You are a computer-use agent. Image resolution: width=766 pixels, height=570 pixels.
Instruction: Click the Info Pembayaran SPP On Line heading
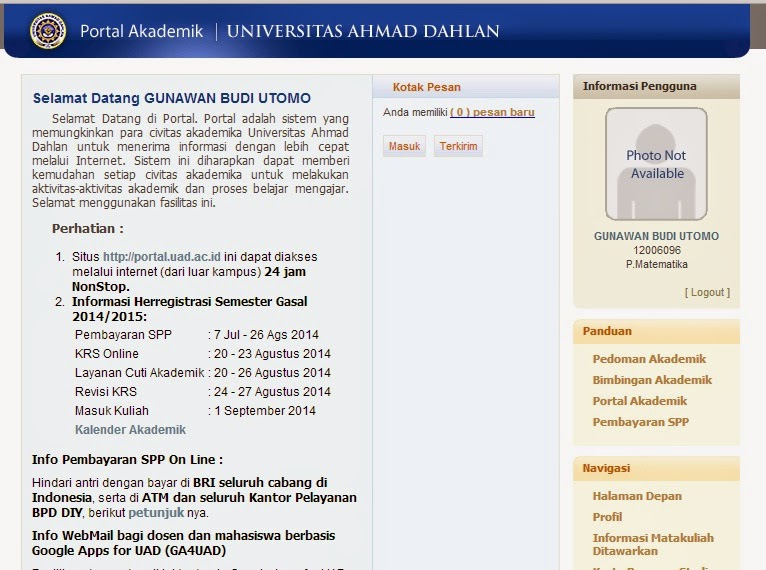(x=128, y=460)
